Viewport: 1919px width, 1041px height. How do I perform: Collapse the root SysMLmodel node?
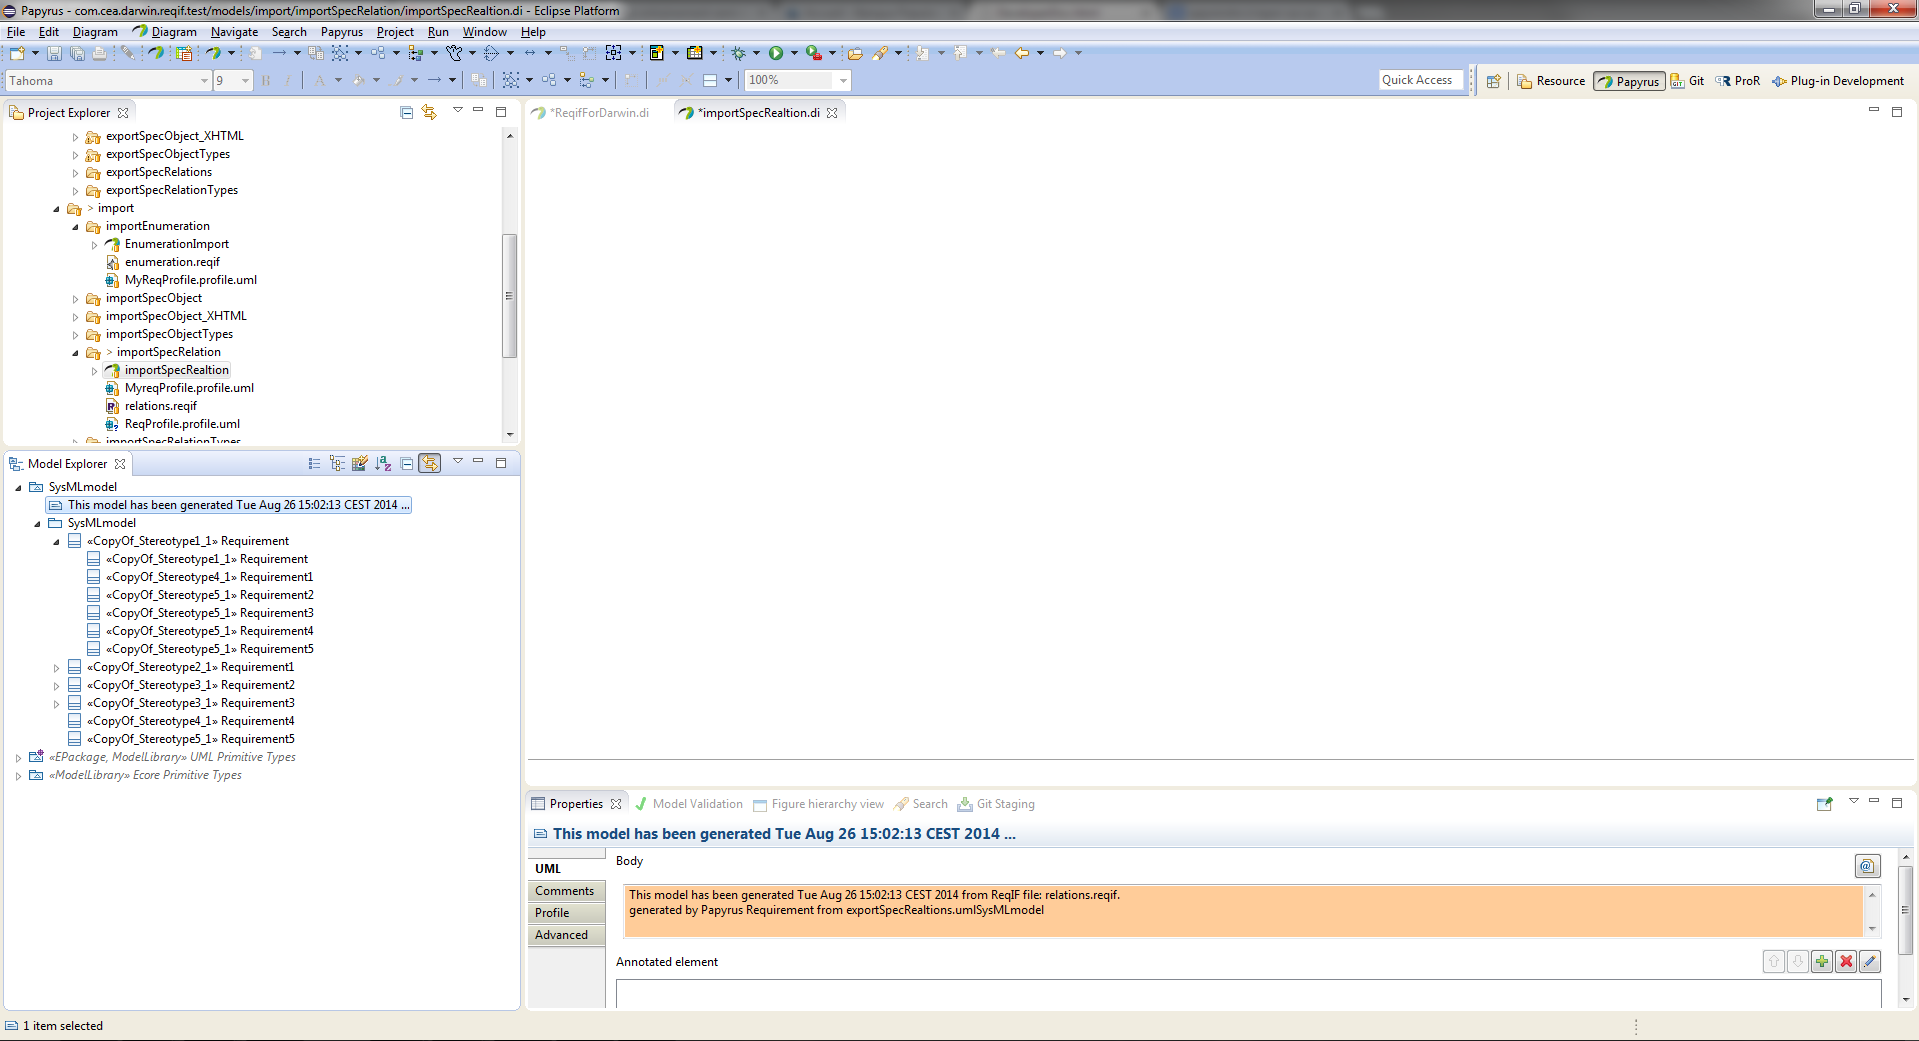pos(18,488)
